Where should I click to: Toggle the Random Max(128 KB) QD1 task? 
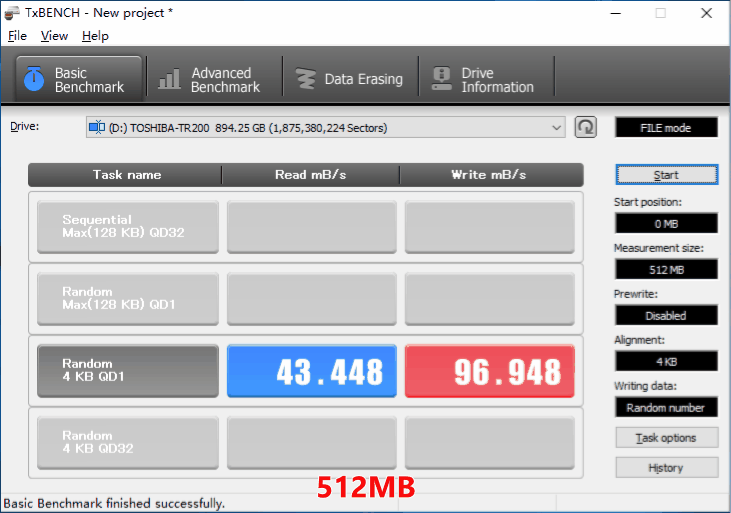pos(128,299)
